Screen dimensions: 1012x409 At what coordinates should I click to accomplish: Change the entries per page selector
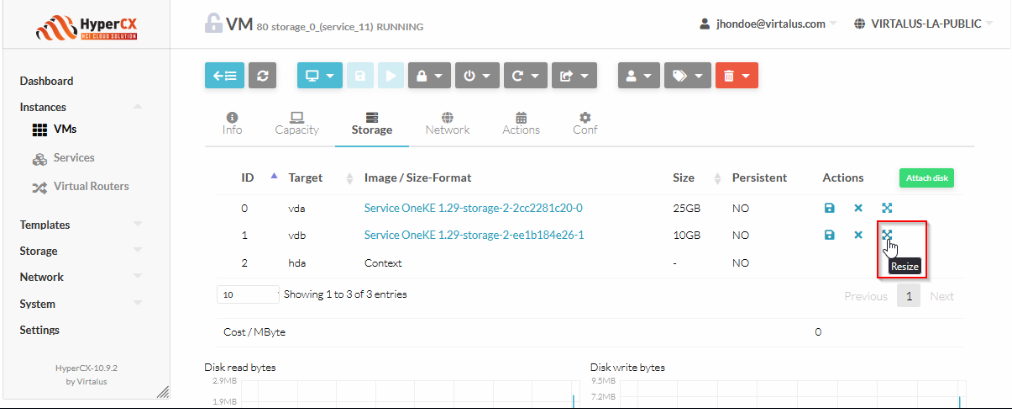pos(247,295)
